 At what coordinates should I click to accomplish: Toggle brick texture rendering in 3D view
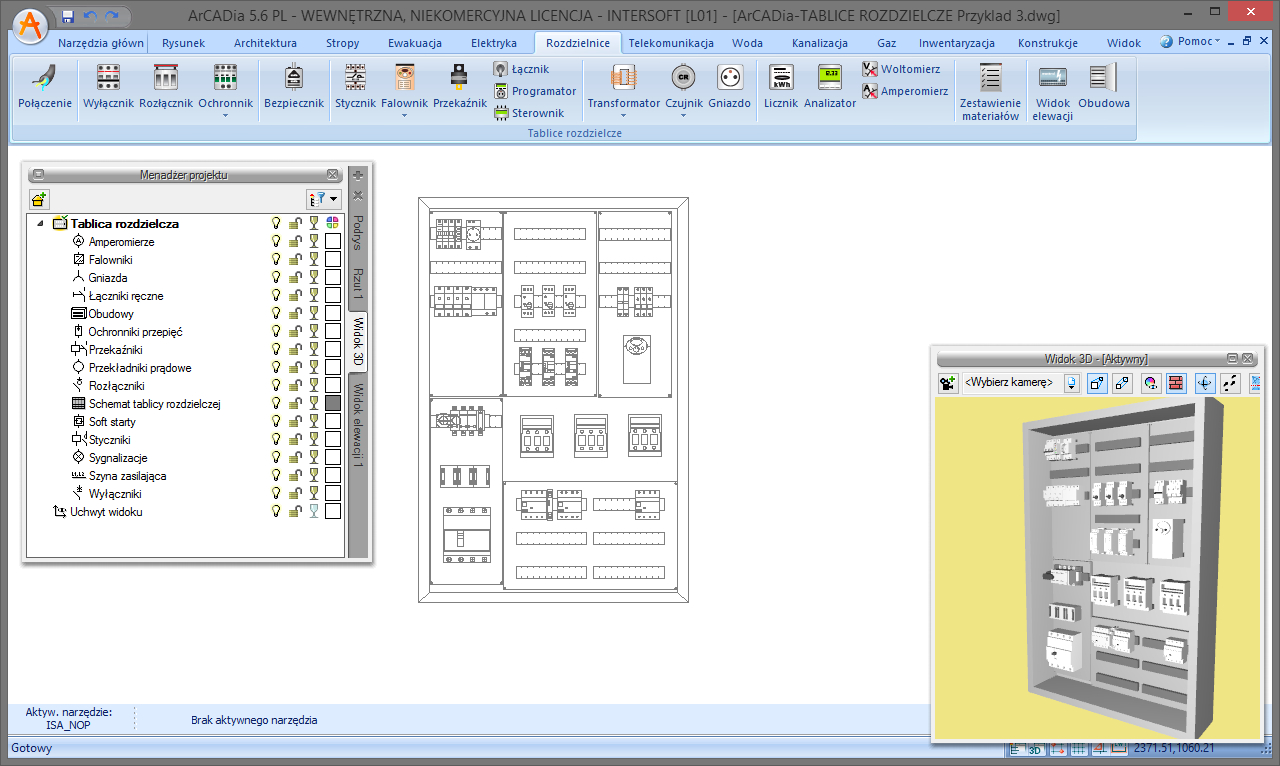(x=1176, y=382)
